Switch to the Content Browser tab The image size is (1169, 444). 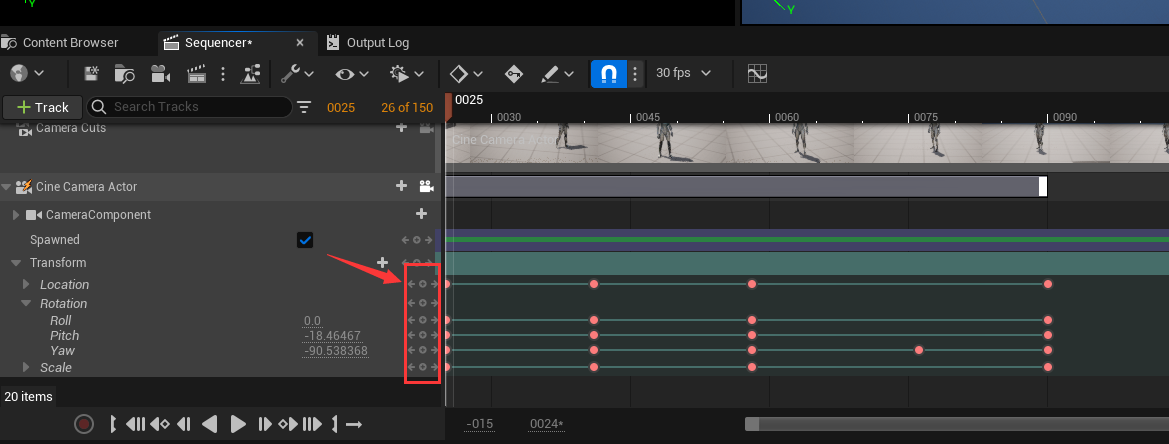70,43
